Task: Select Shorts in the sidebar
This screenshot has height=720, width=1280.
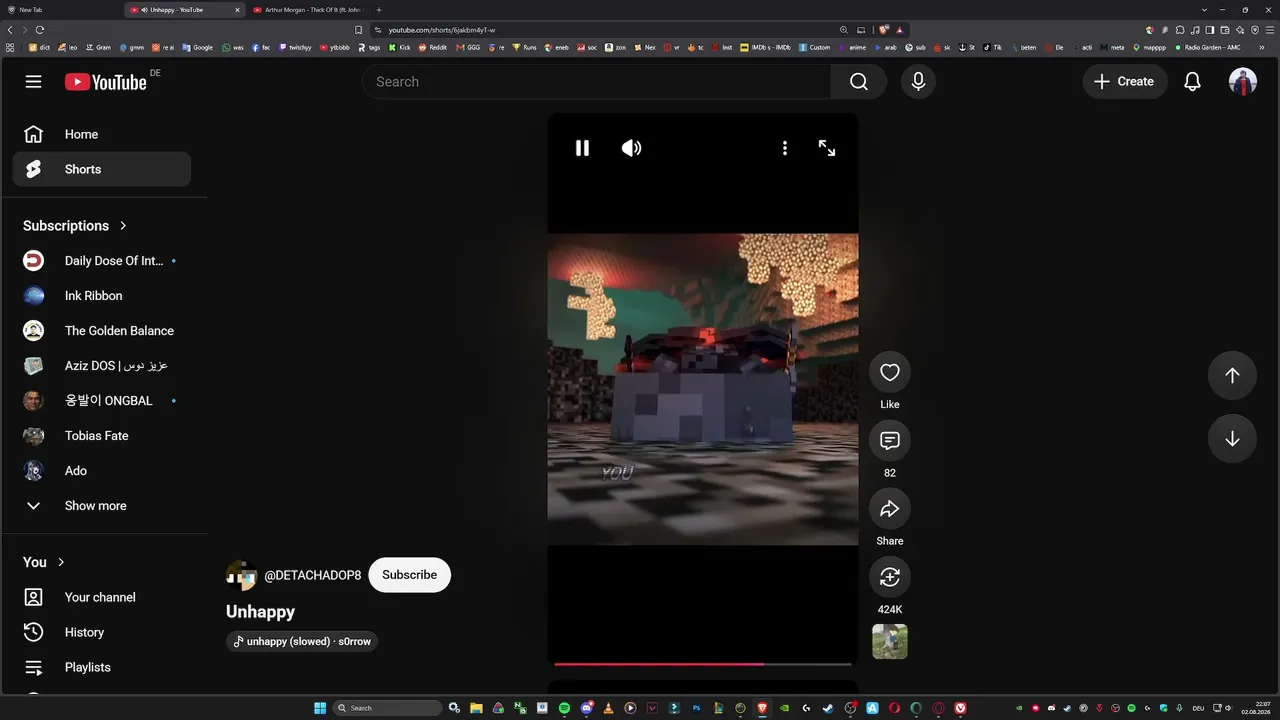Action: pos(101,169)
